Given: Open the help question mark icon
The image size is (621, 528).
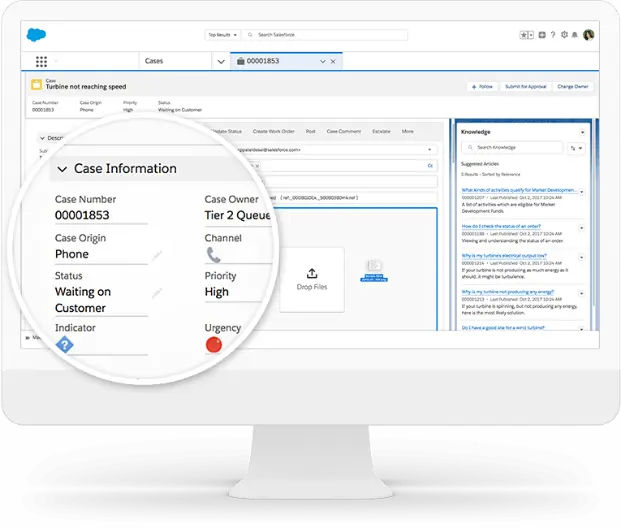Looking at the screenshot, I should (x=553, y=35).
